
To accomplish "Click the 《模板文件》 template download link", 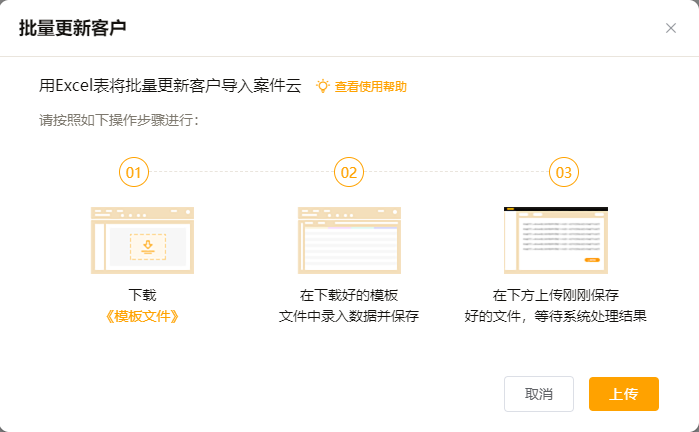I will [x=142, y=317].
